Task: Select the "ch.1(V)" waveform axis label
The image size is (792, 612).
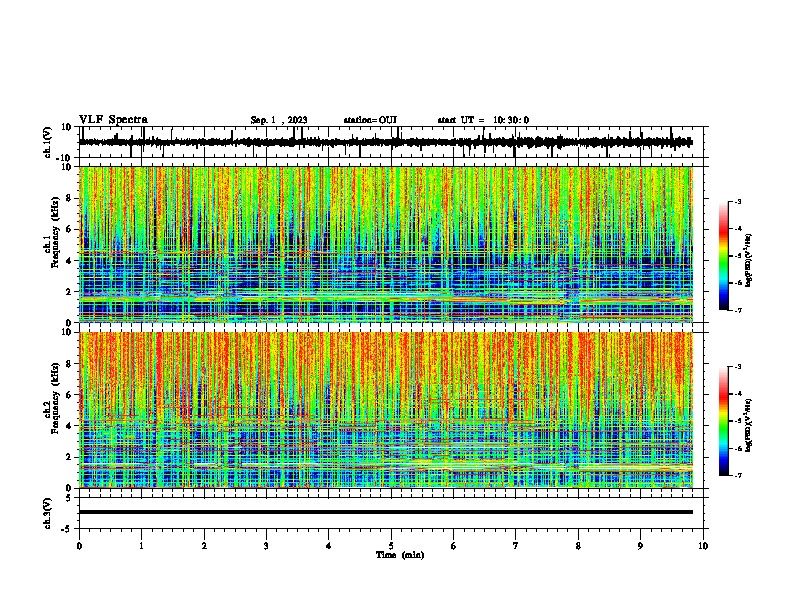Action: pos(48,142)
